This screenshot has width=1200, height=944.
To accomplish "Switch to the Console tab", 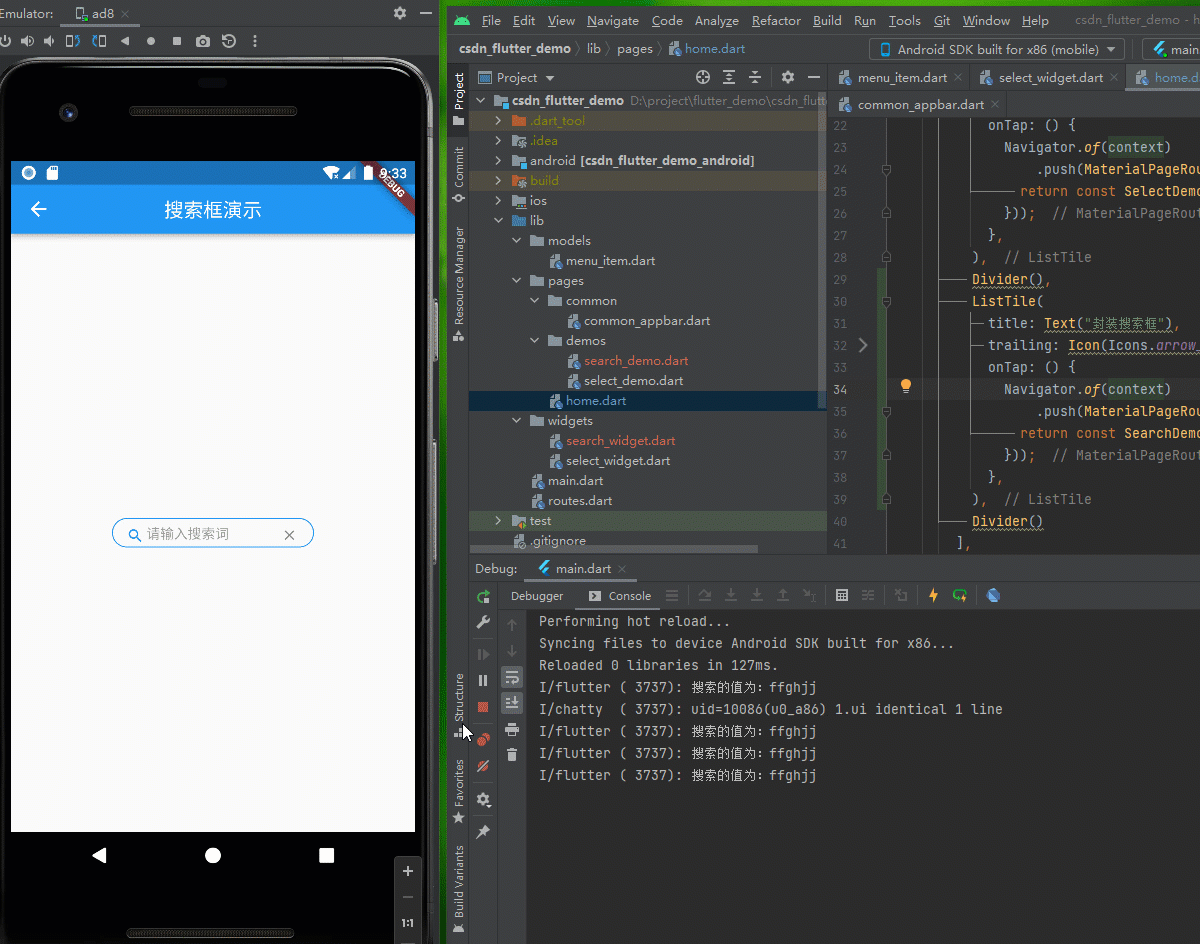I will pos(620,596).
